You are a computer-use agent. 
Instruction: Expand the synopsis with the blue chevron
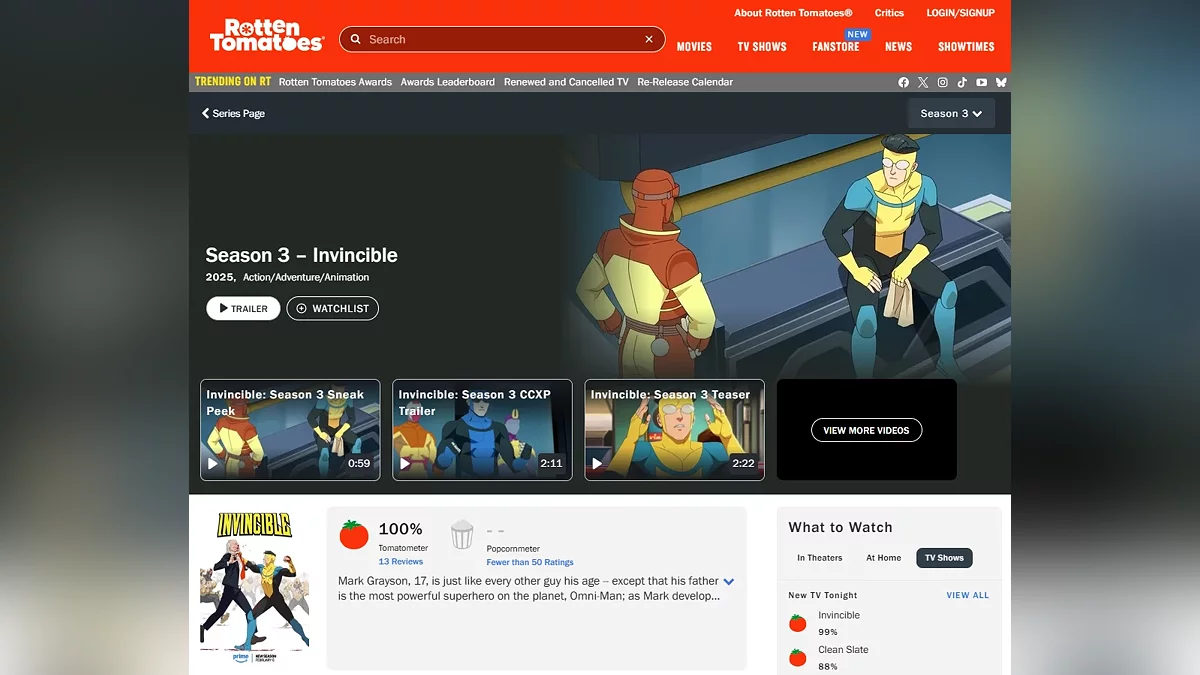coord(729,581)
